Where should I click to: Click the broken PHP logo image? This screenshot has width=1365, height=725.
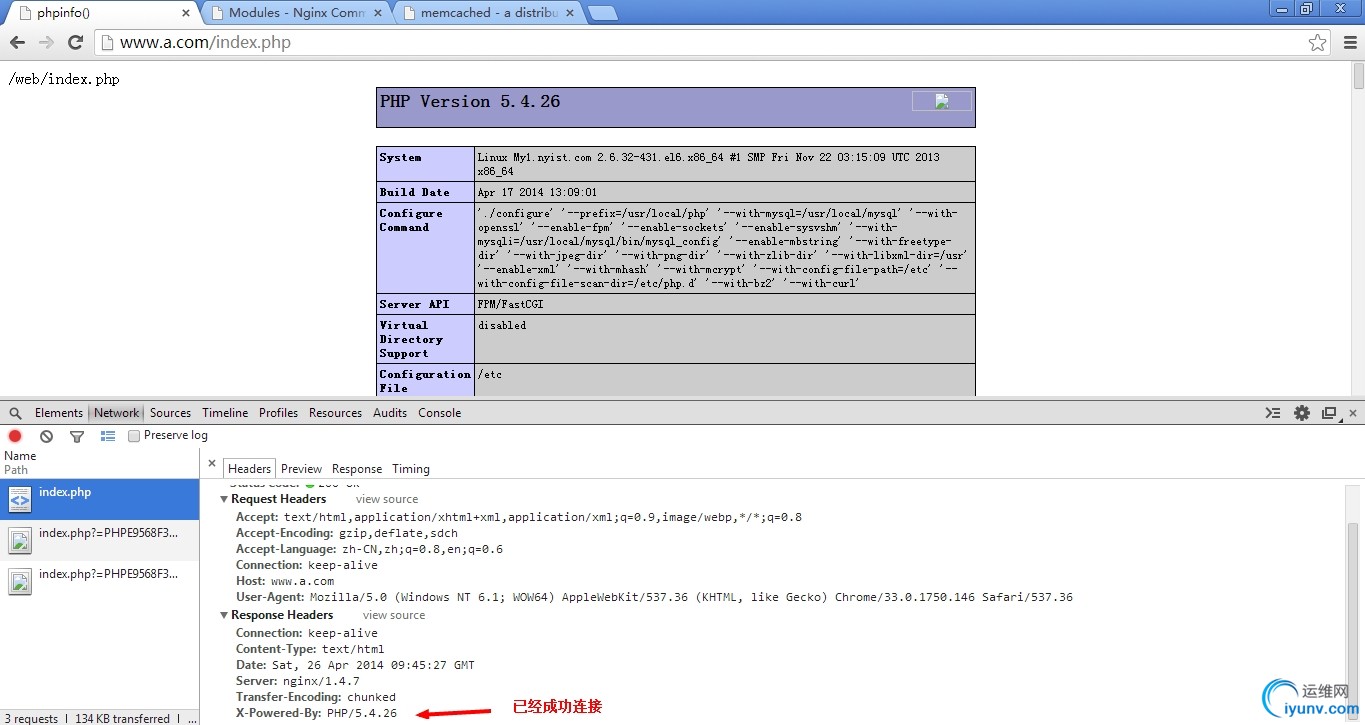point(941,101)
